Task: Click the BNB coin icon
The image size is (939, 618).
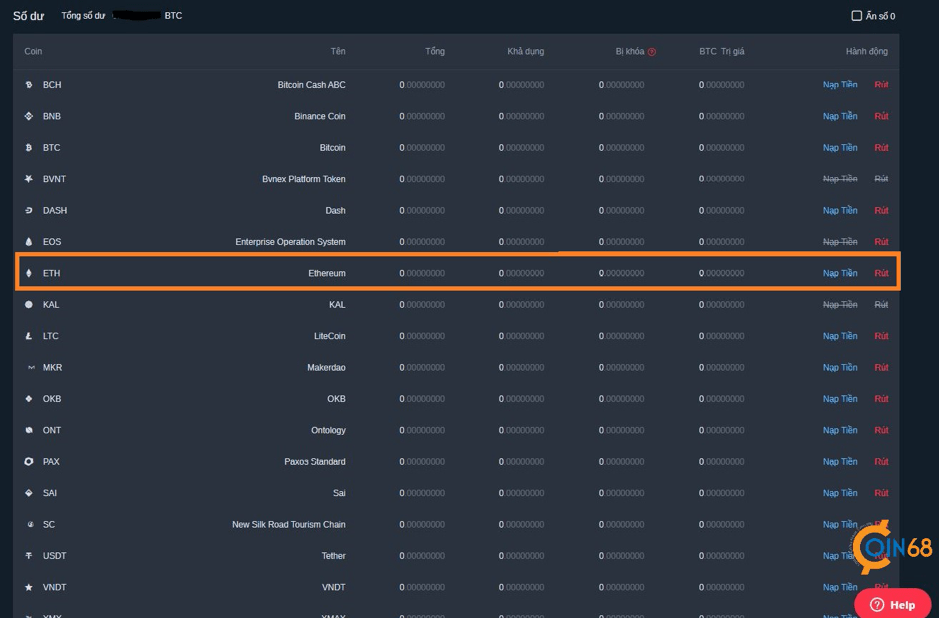Action: coord(29,116)
